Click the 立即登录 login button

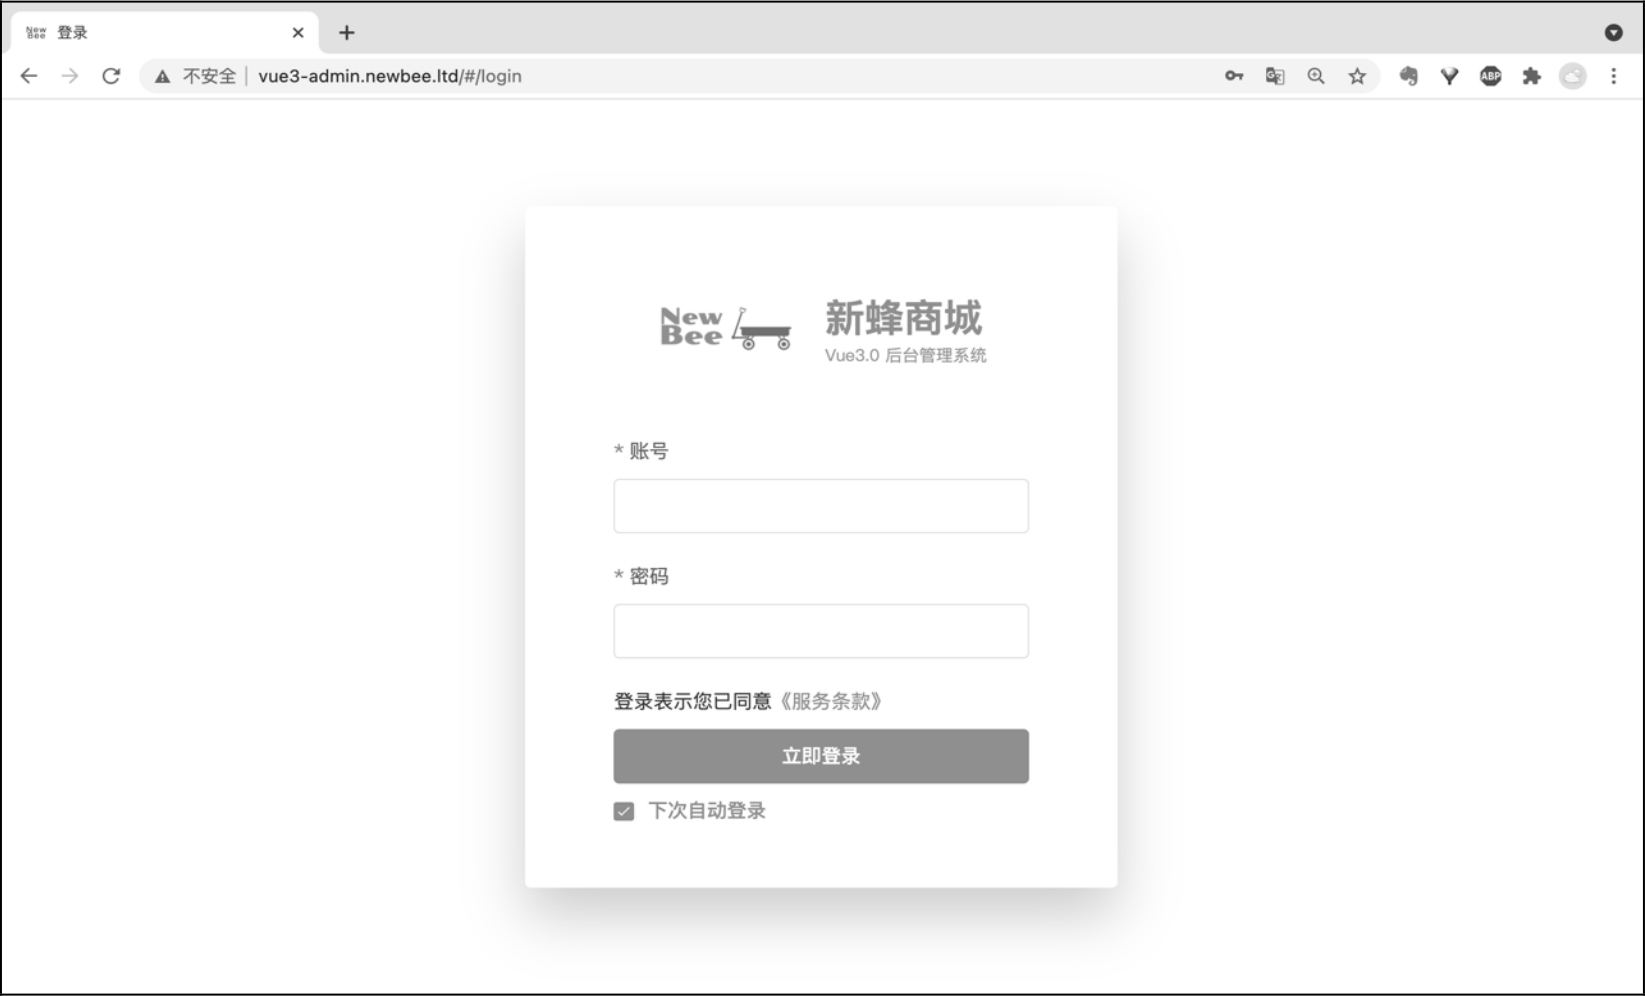pyautogui.click(x=821, y=756)
